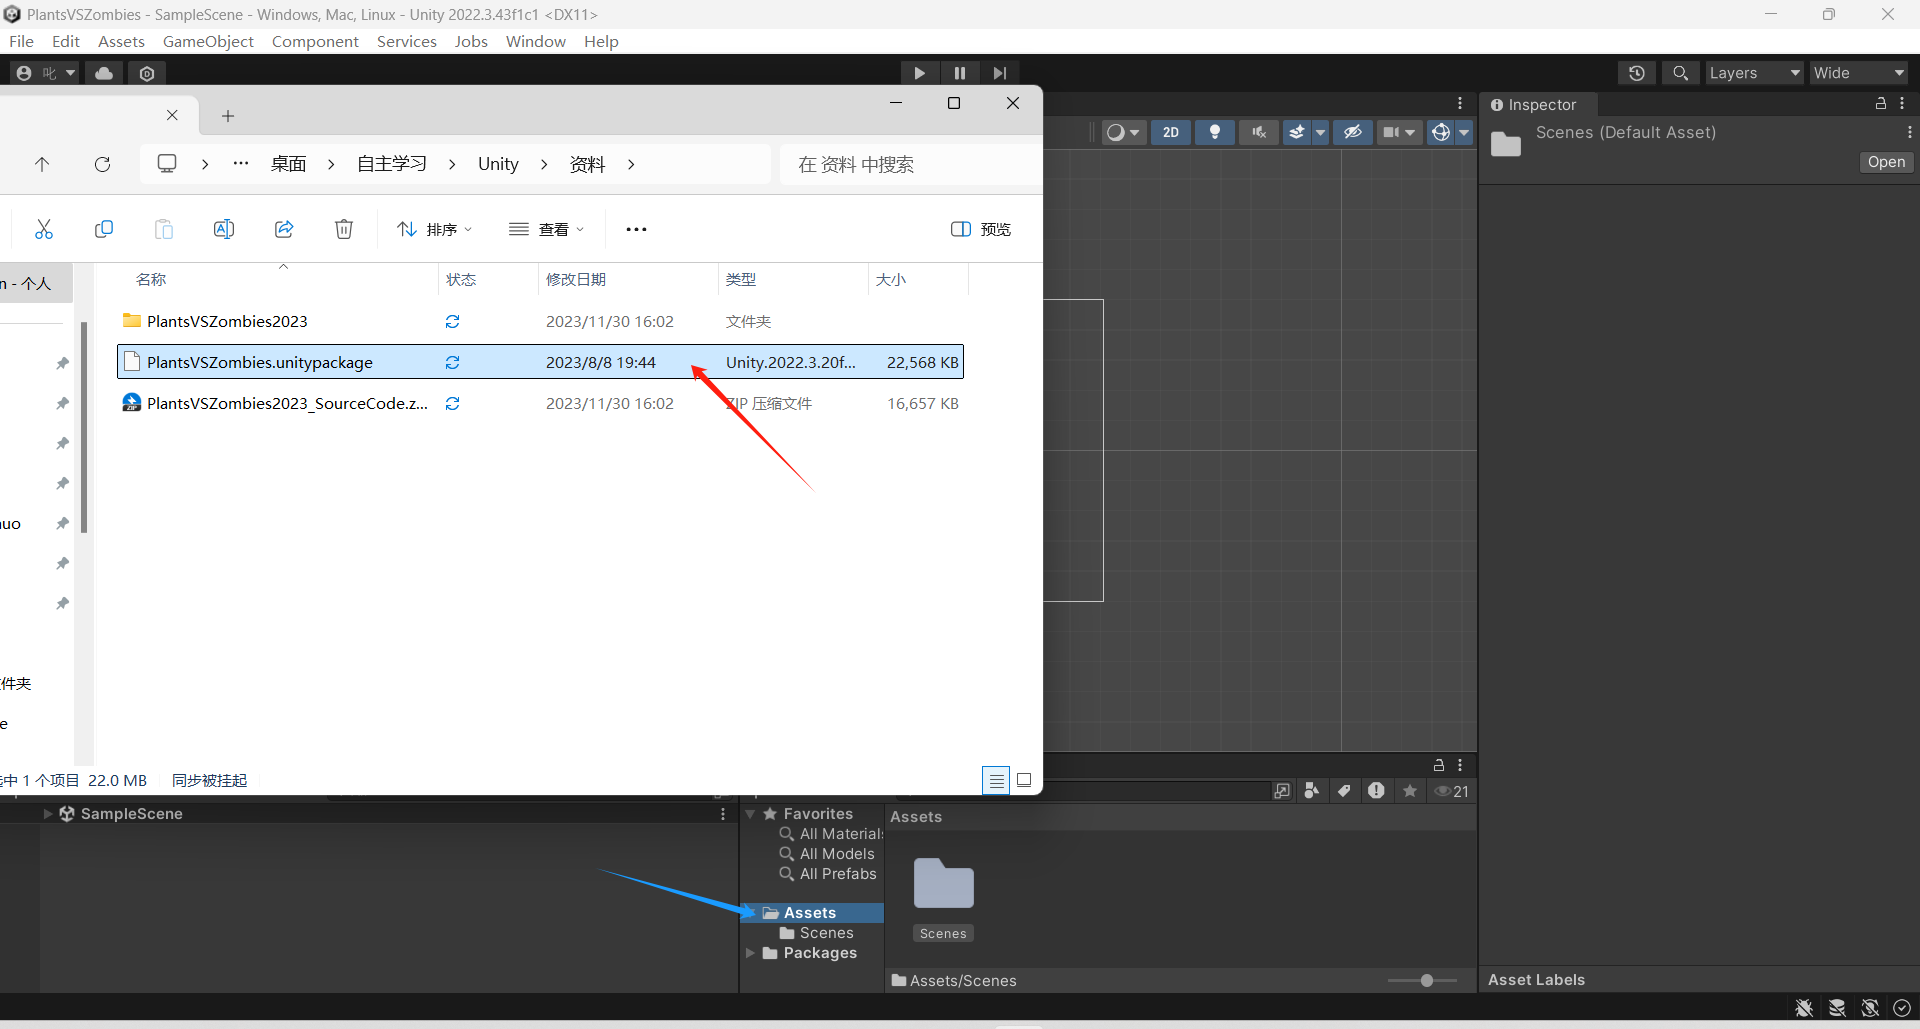Click Copy icon in Explorer toolbar
1920x1029 pixels.
click(104, 229)
